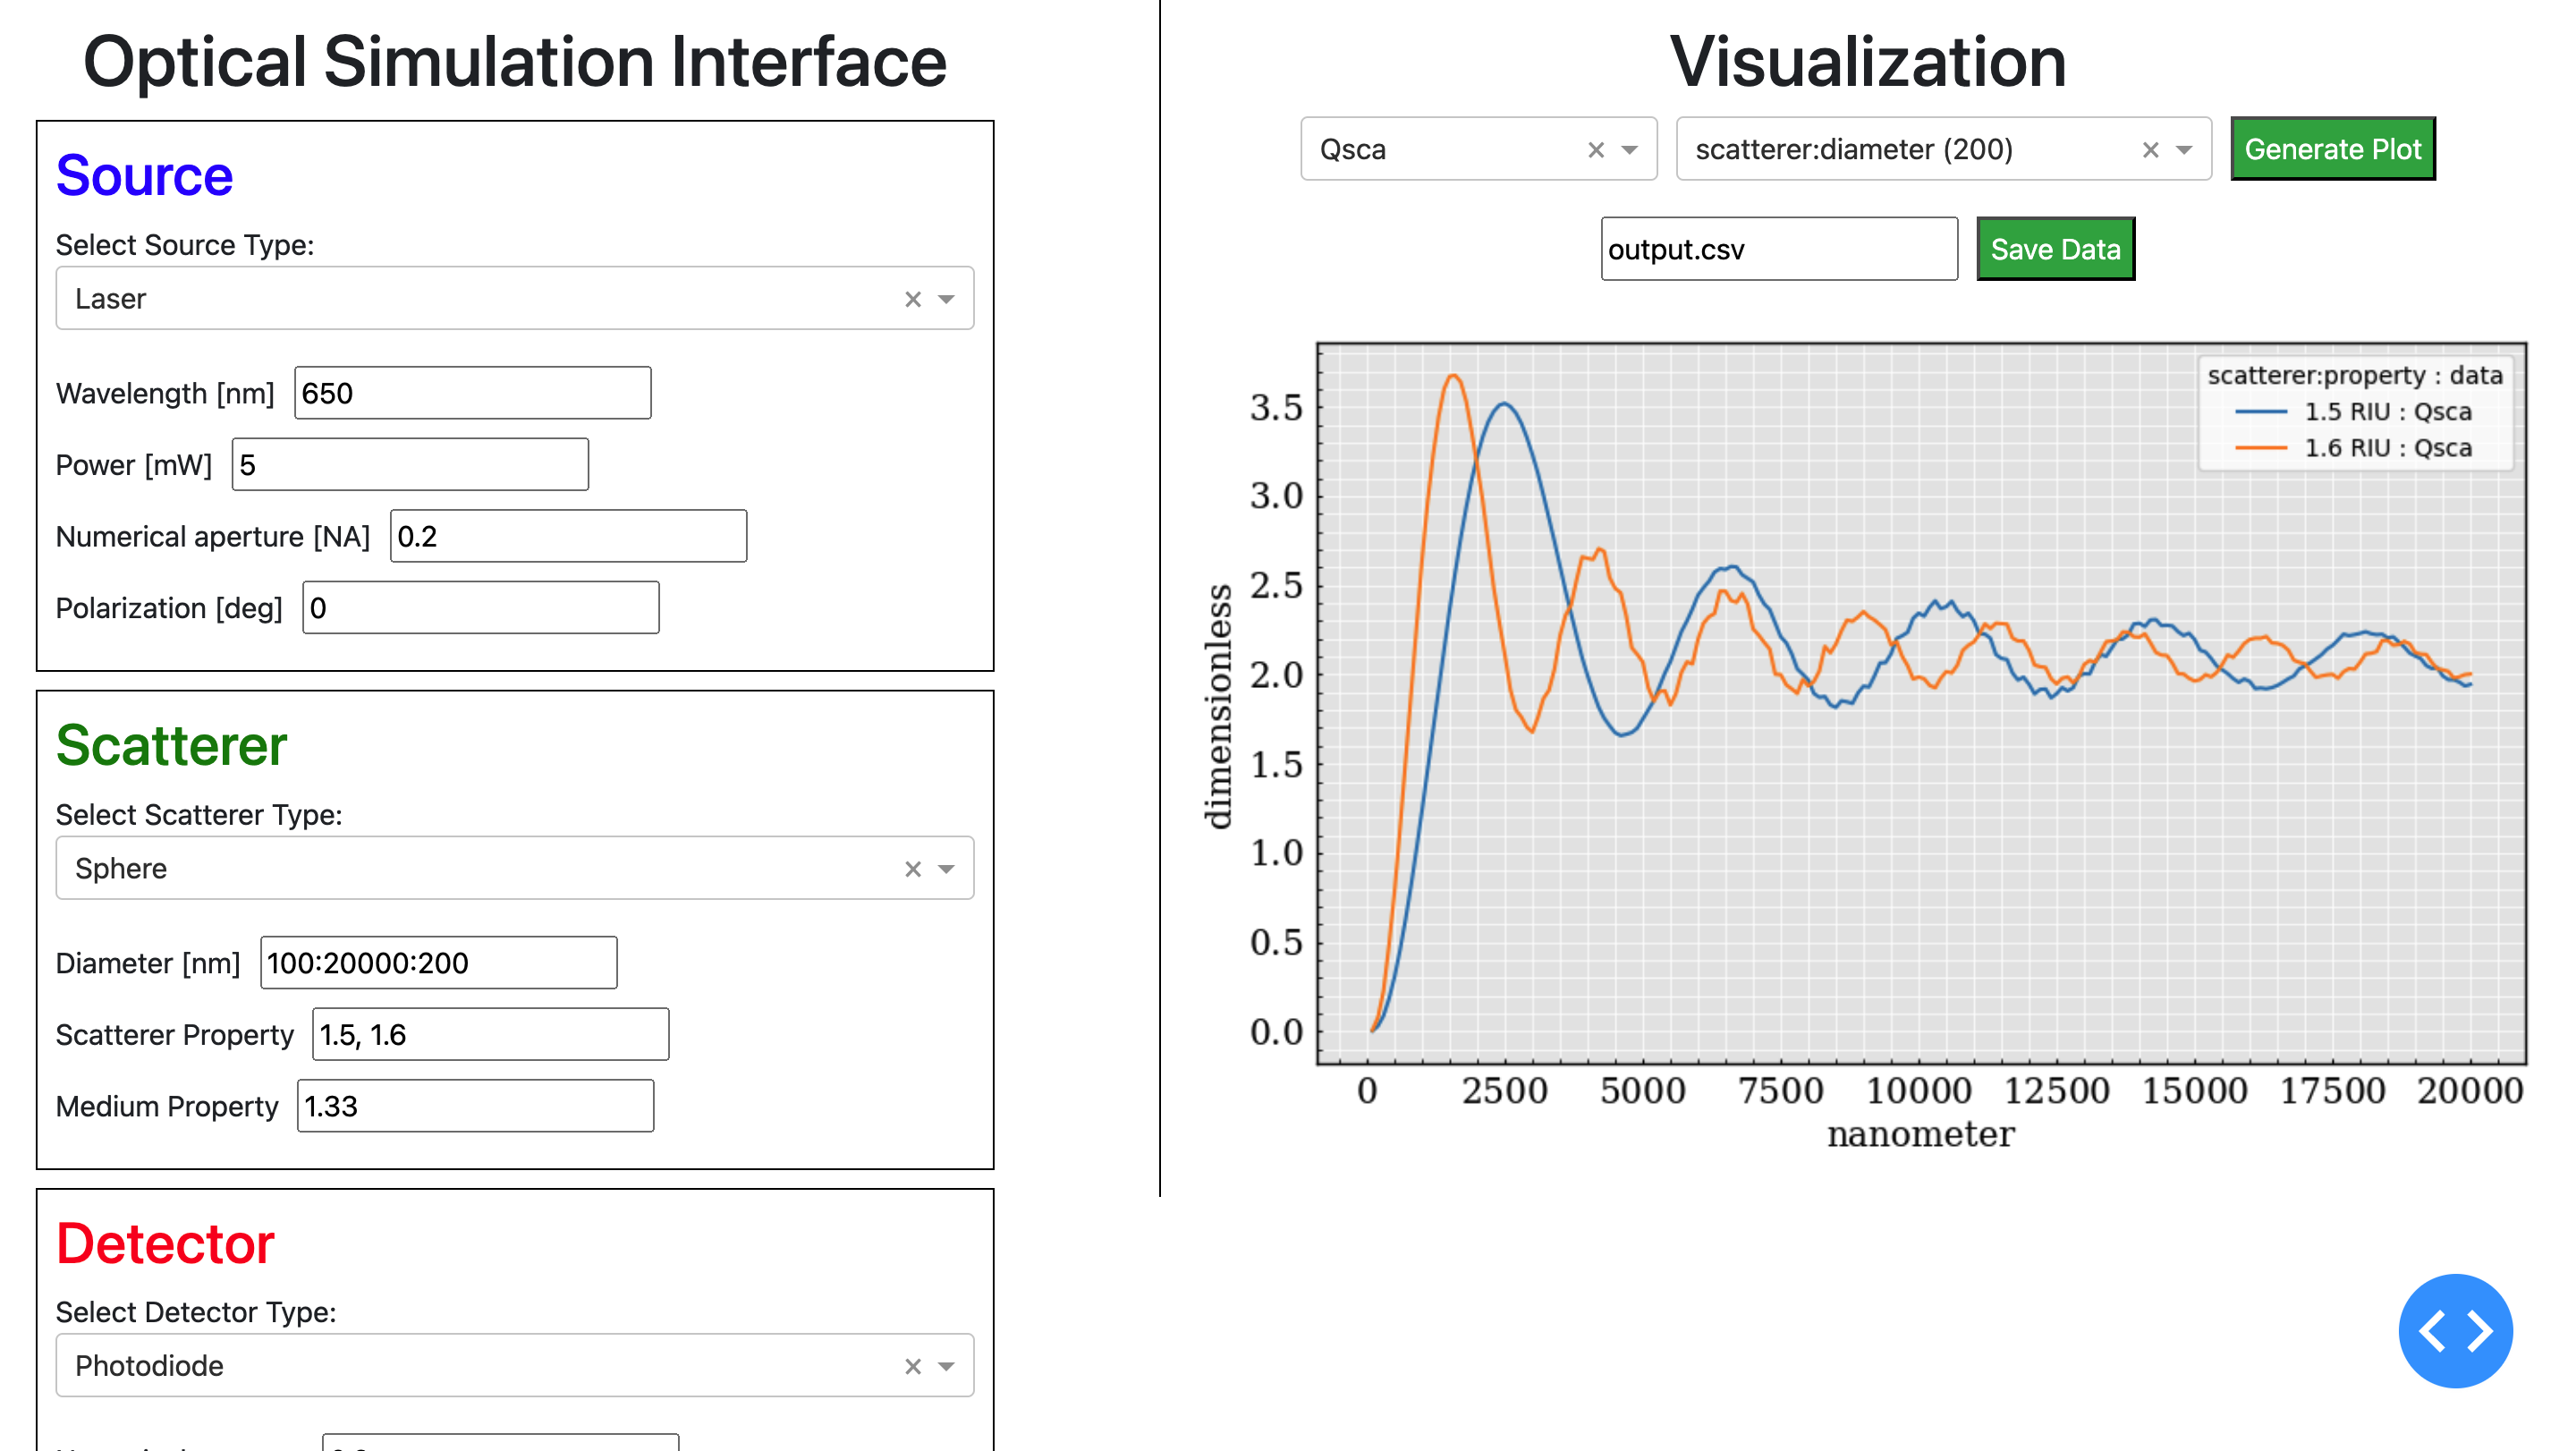Clear the Sphere scatterer type selection
Viewport: 2576px width, 1451px height.
[912, 869]
